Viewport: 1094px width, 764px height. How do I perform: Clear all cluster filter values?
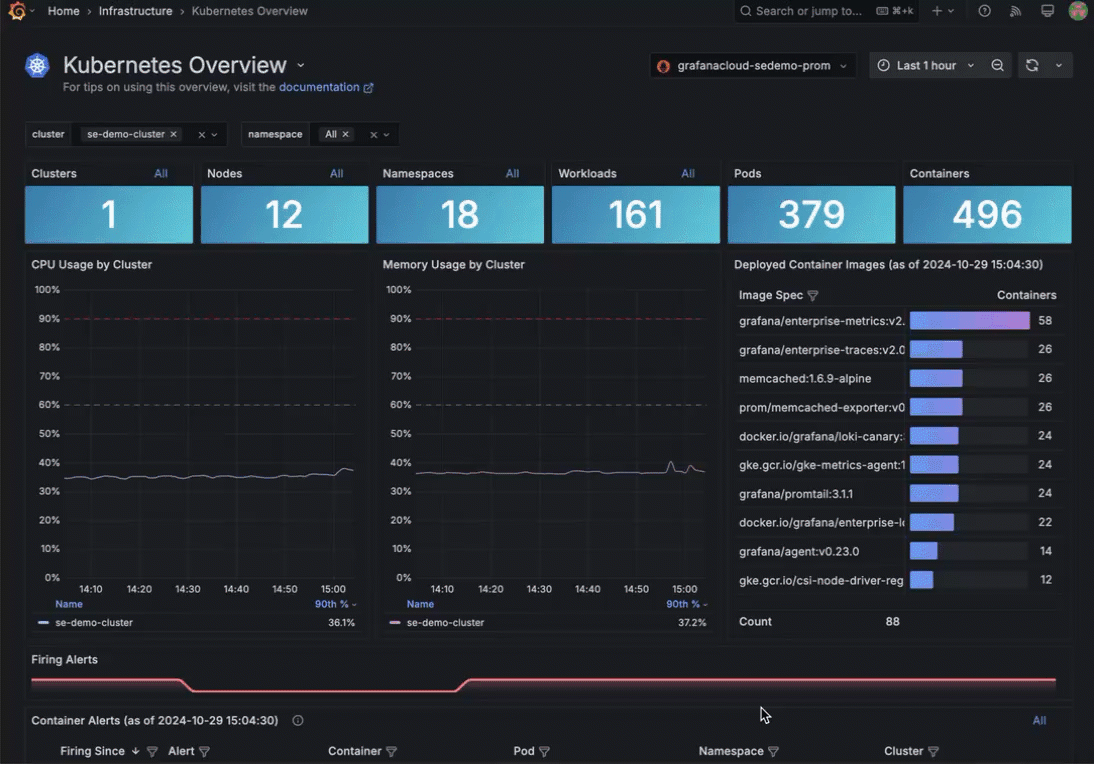(202, 135)
